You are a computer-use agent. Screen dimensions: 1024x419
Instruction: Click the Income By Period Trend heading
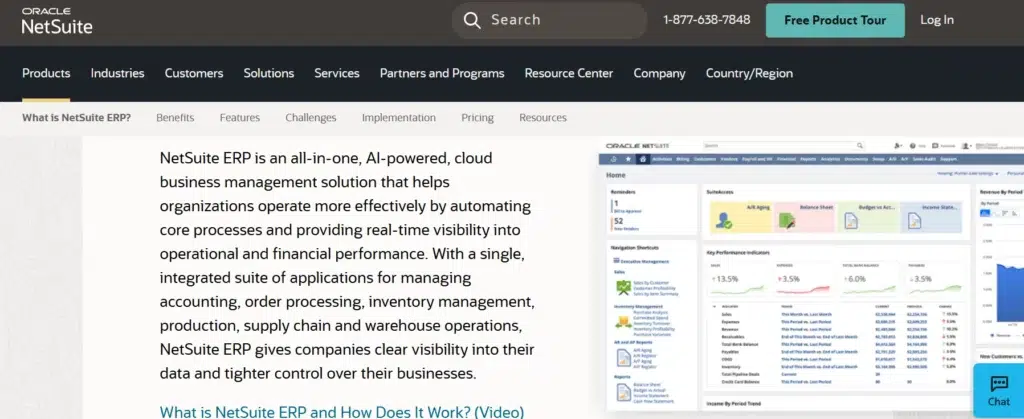733,404
